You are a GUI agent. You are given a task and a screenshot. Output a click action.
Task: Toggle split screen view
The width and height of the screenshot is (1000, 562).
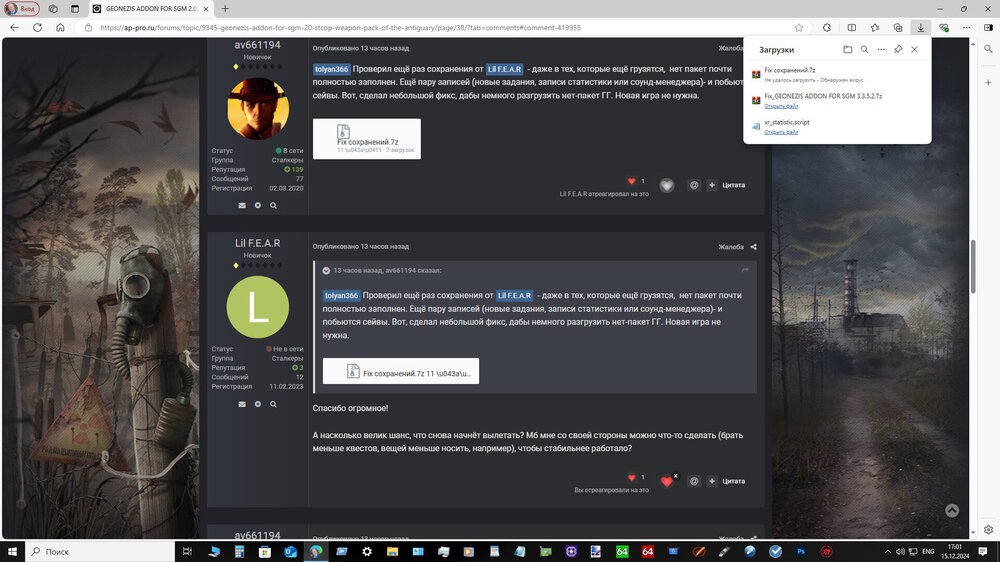pyautogui.click(x=851, y=27)
